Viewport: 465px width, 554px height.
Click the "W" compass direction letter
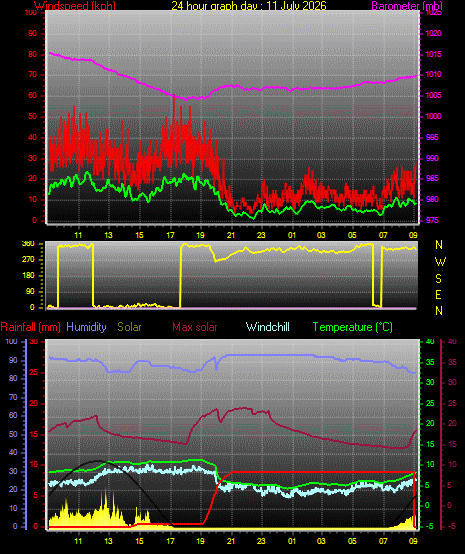point(440,262)
